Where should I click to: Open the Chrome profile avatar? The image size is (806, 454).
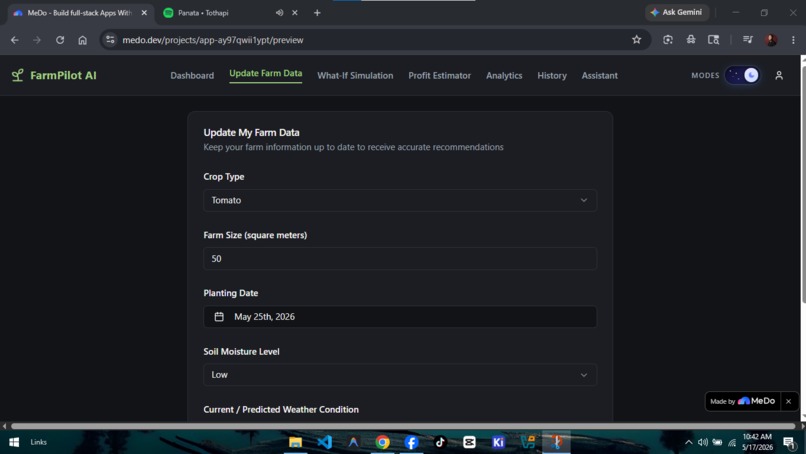(x=771, y=40)
